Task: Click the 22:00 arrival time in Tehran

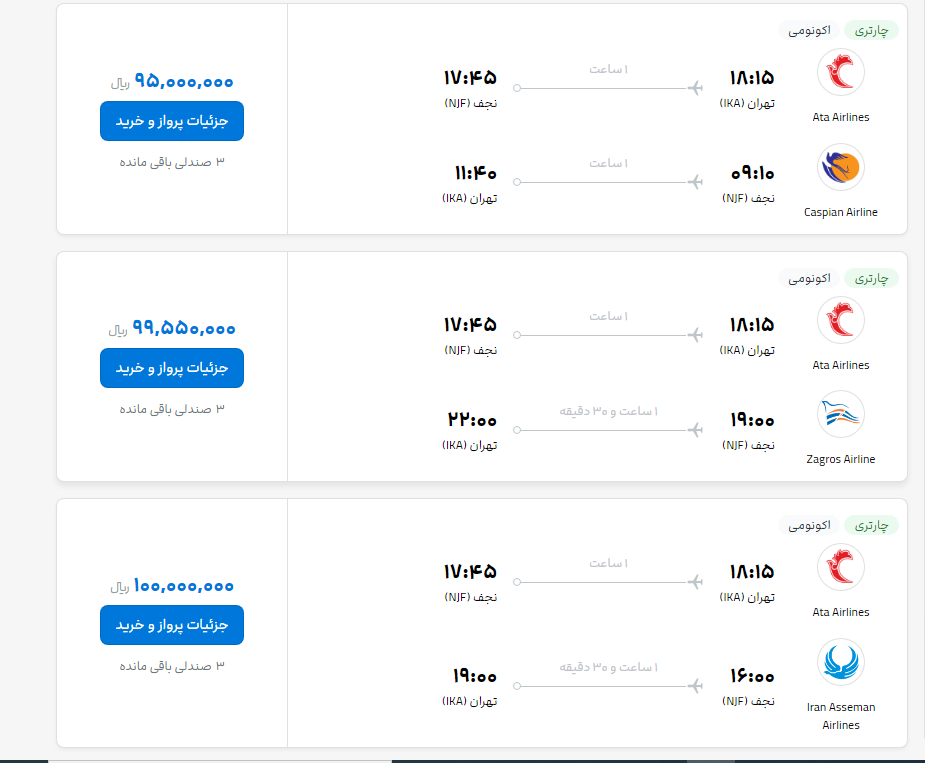Action: click(470, 421)
